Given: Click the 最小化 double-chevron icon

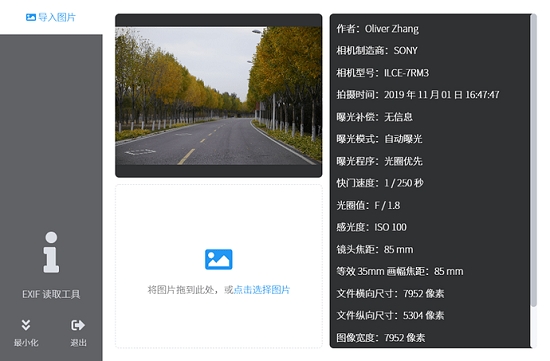Looking at the screenshot, I should 26,325.
